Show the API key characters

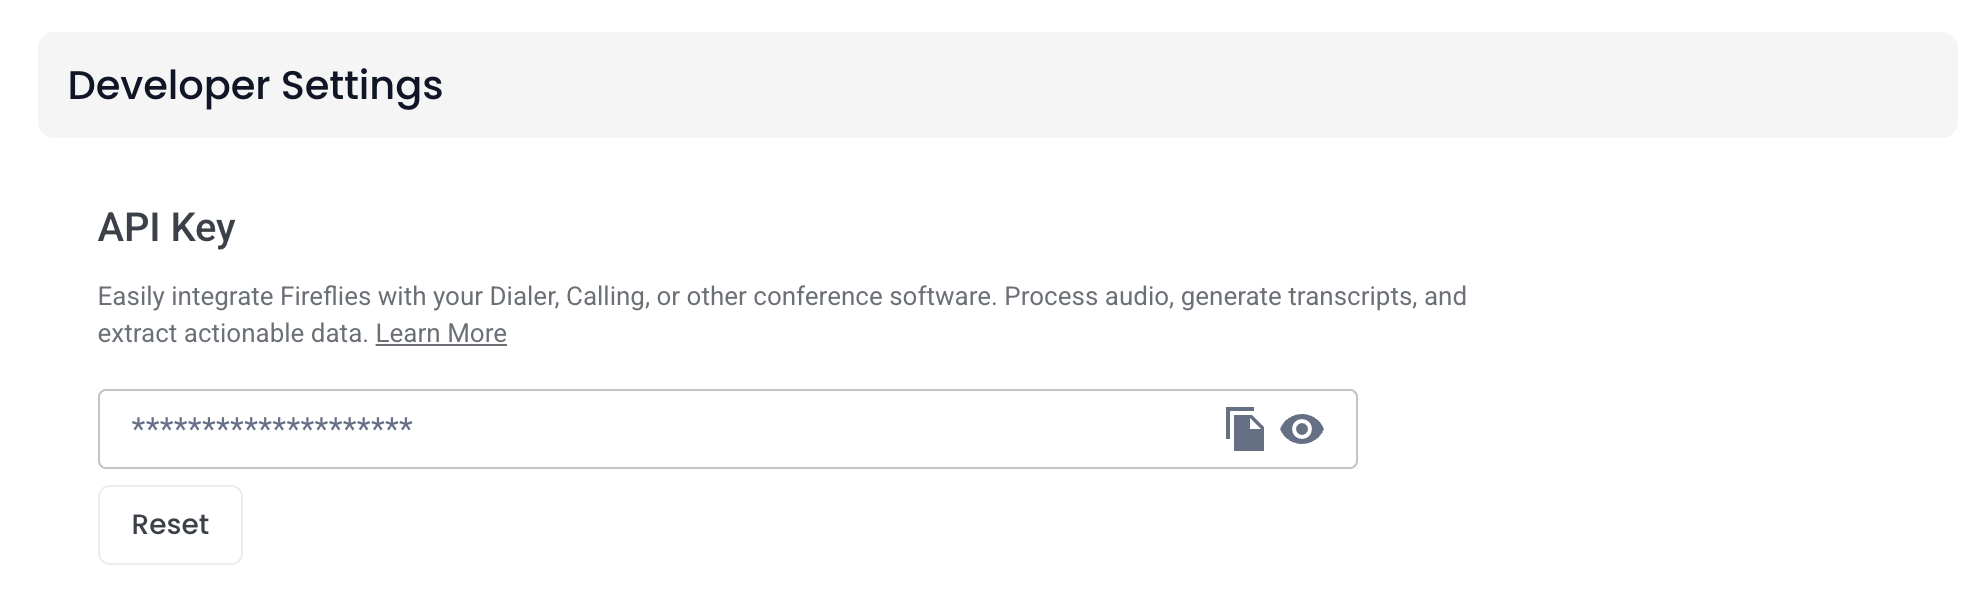[x=1302, y=429]
